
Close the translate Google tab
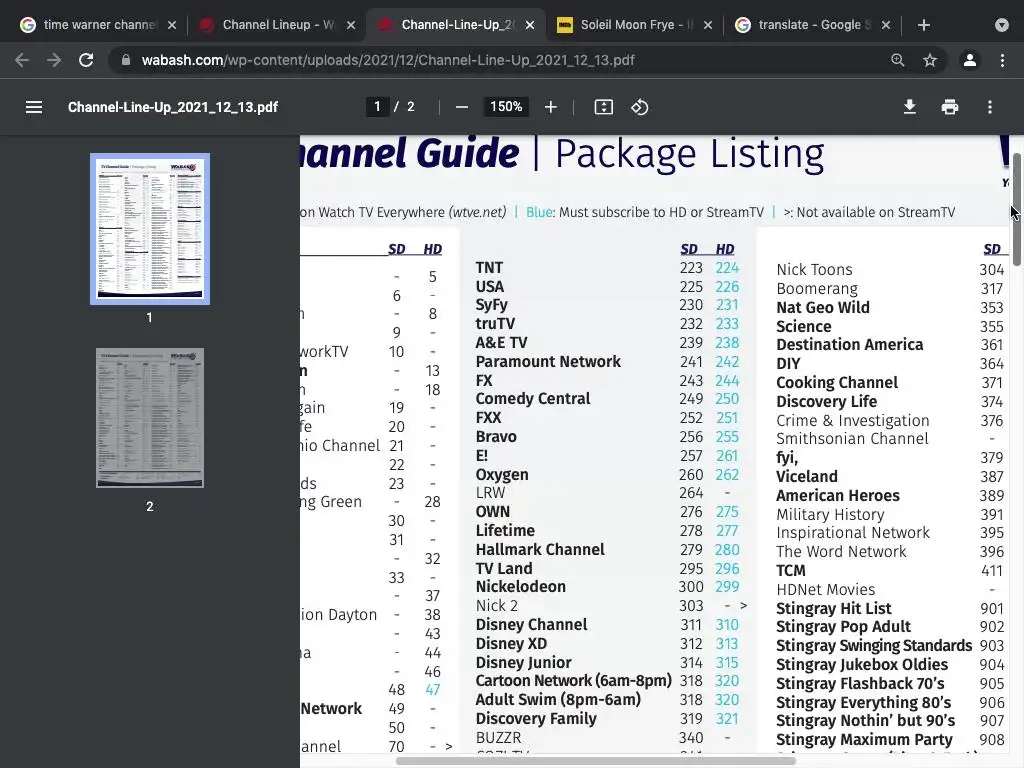click(x=886, y=25)
